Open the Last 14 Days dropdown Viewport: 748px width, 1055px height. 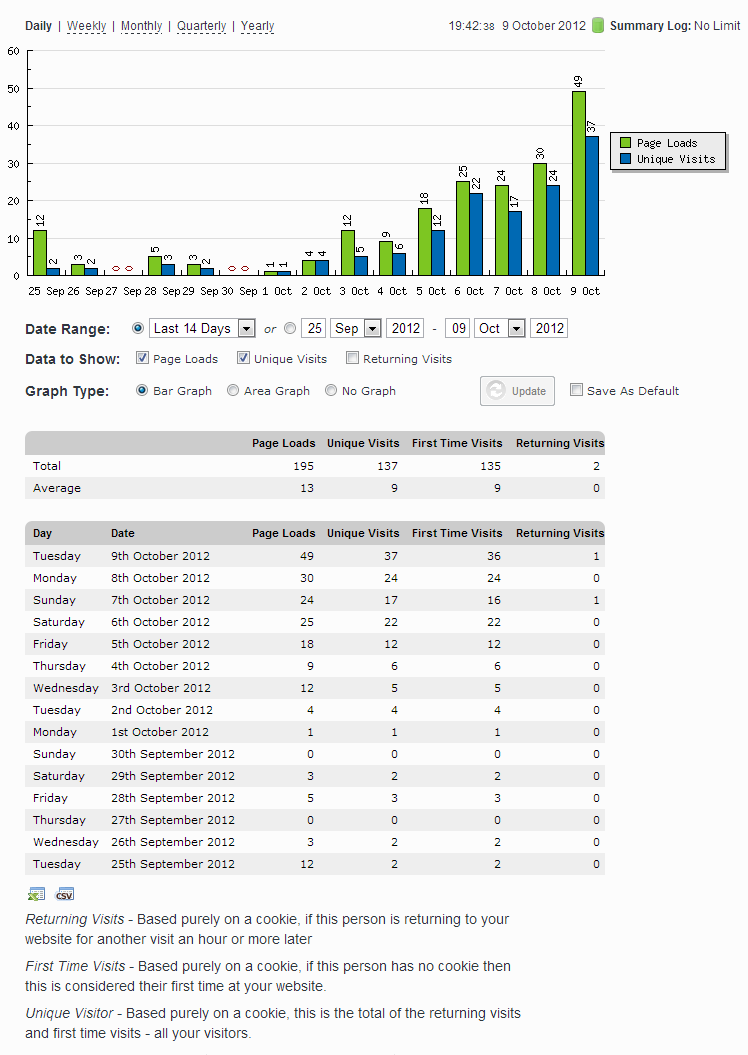(x=202, y=328)
